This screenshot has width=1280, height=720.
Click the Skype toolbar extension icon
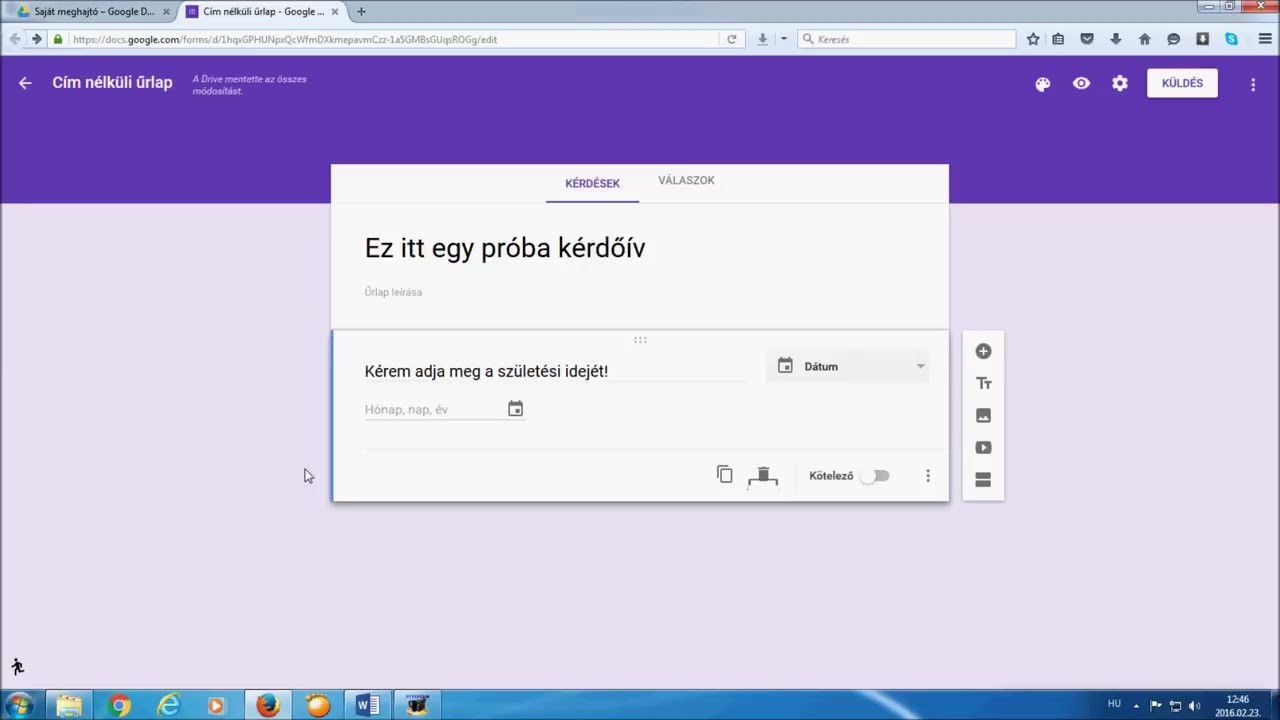pos(1232,39)
